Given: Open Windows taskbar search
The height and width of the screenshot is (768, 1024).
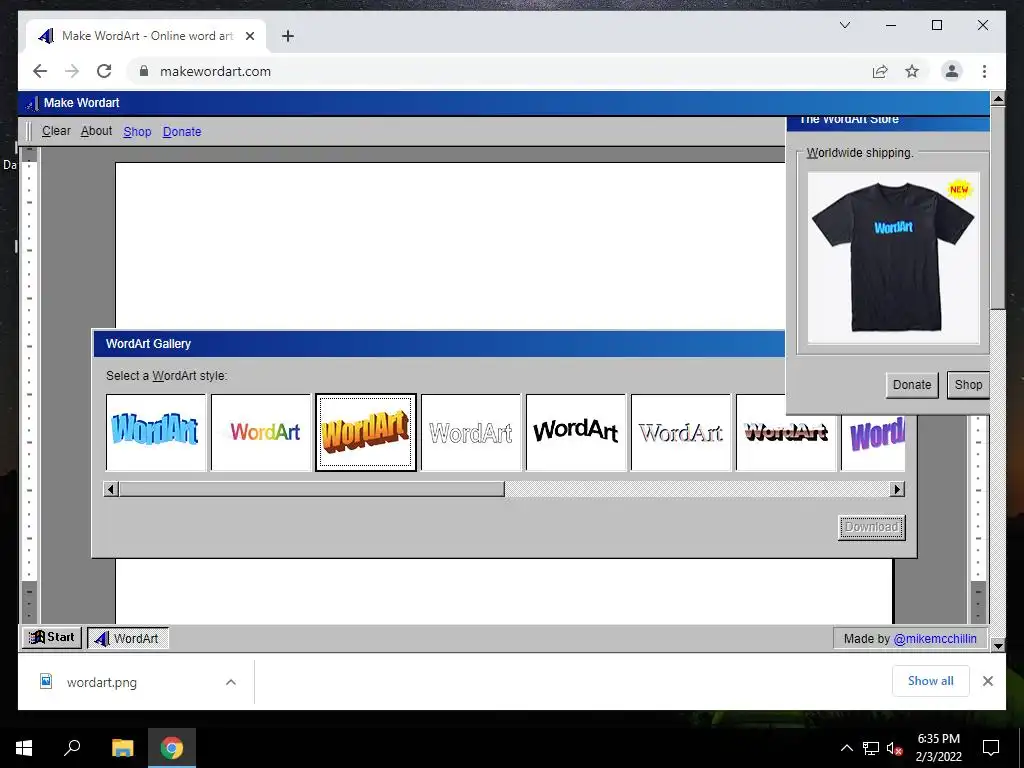Looking at the screenshot, I should (x=72, y=748).
